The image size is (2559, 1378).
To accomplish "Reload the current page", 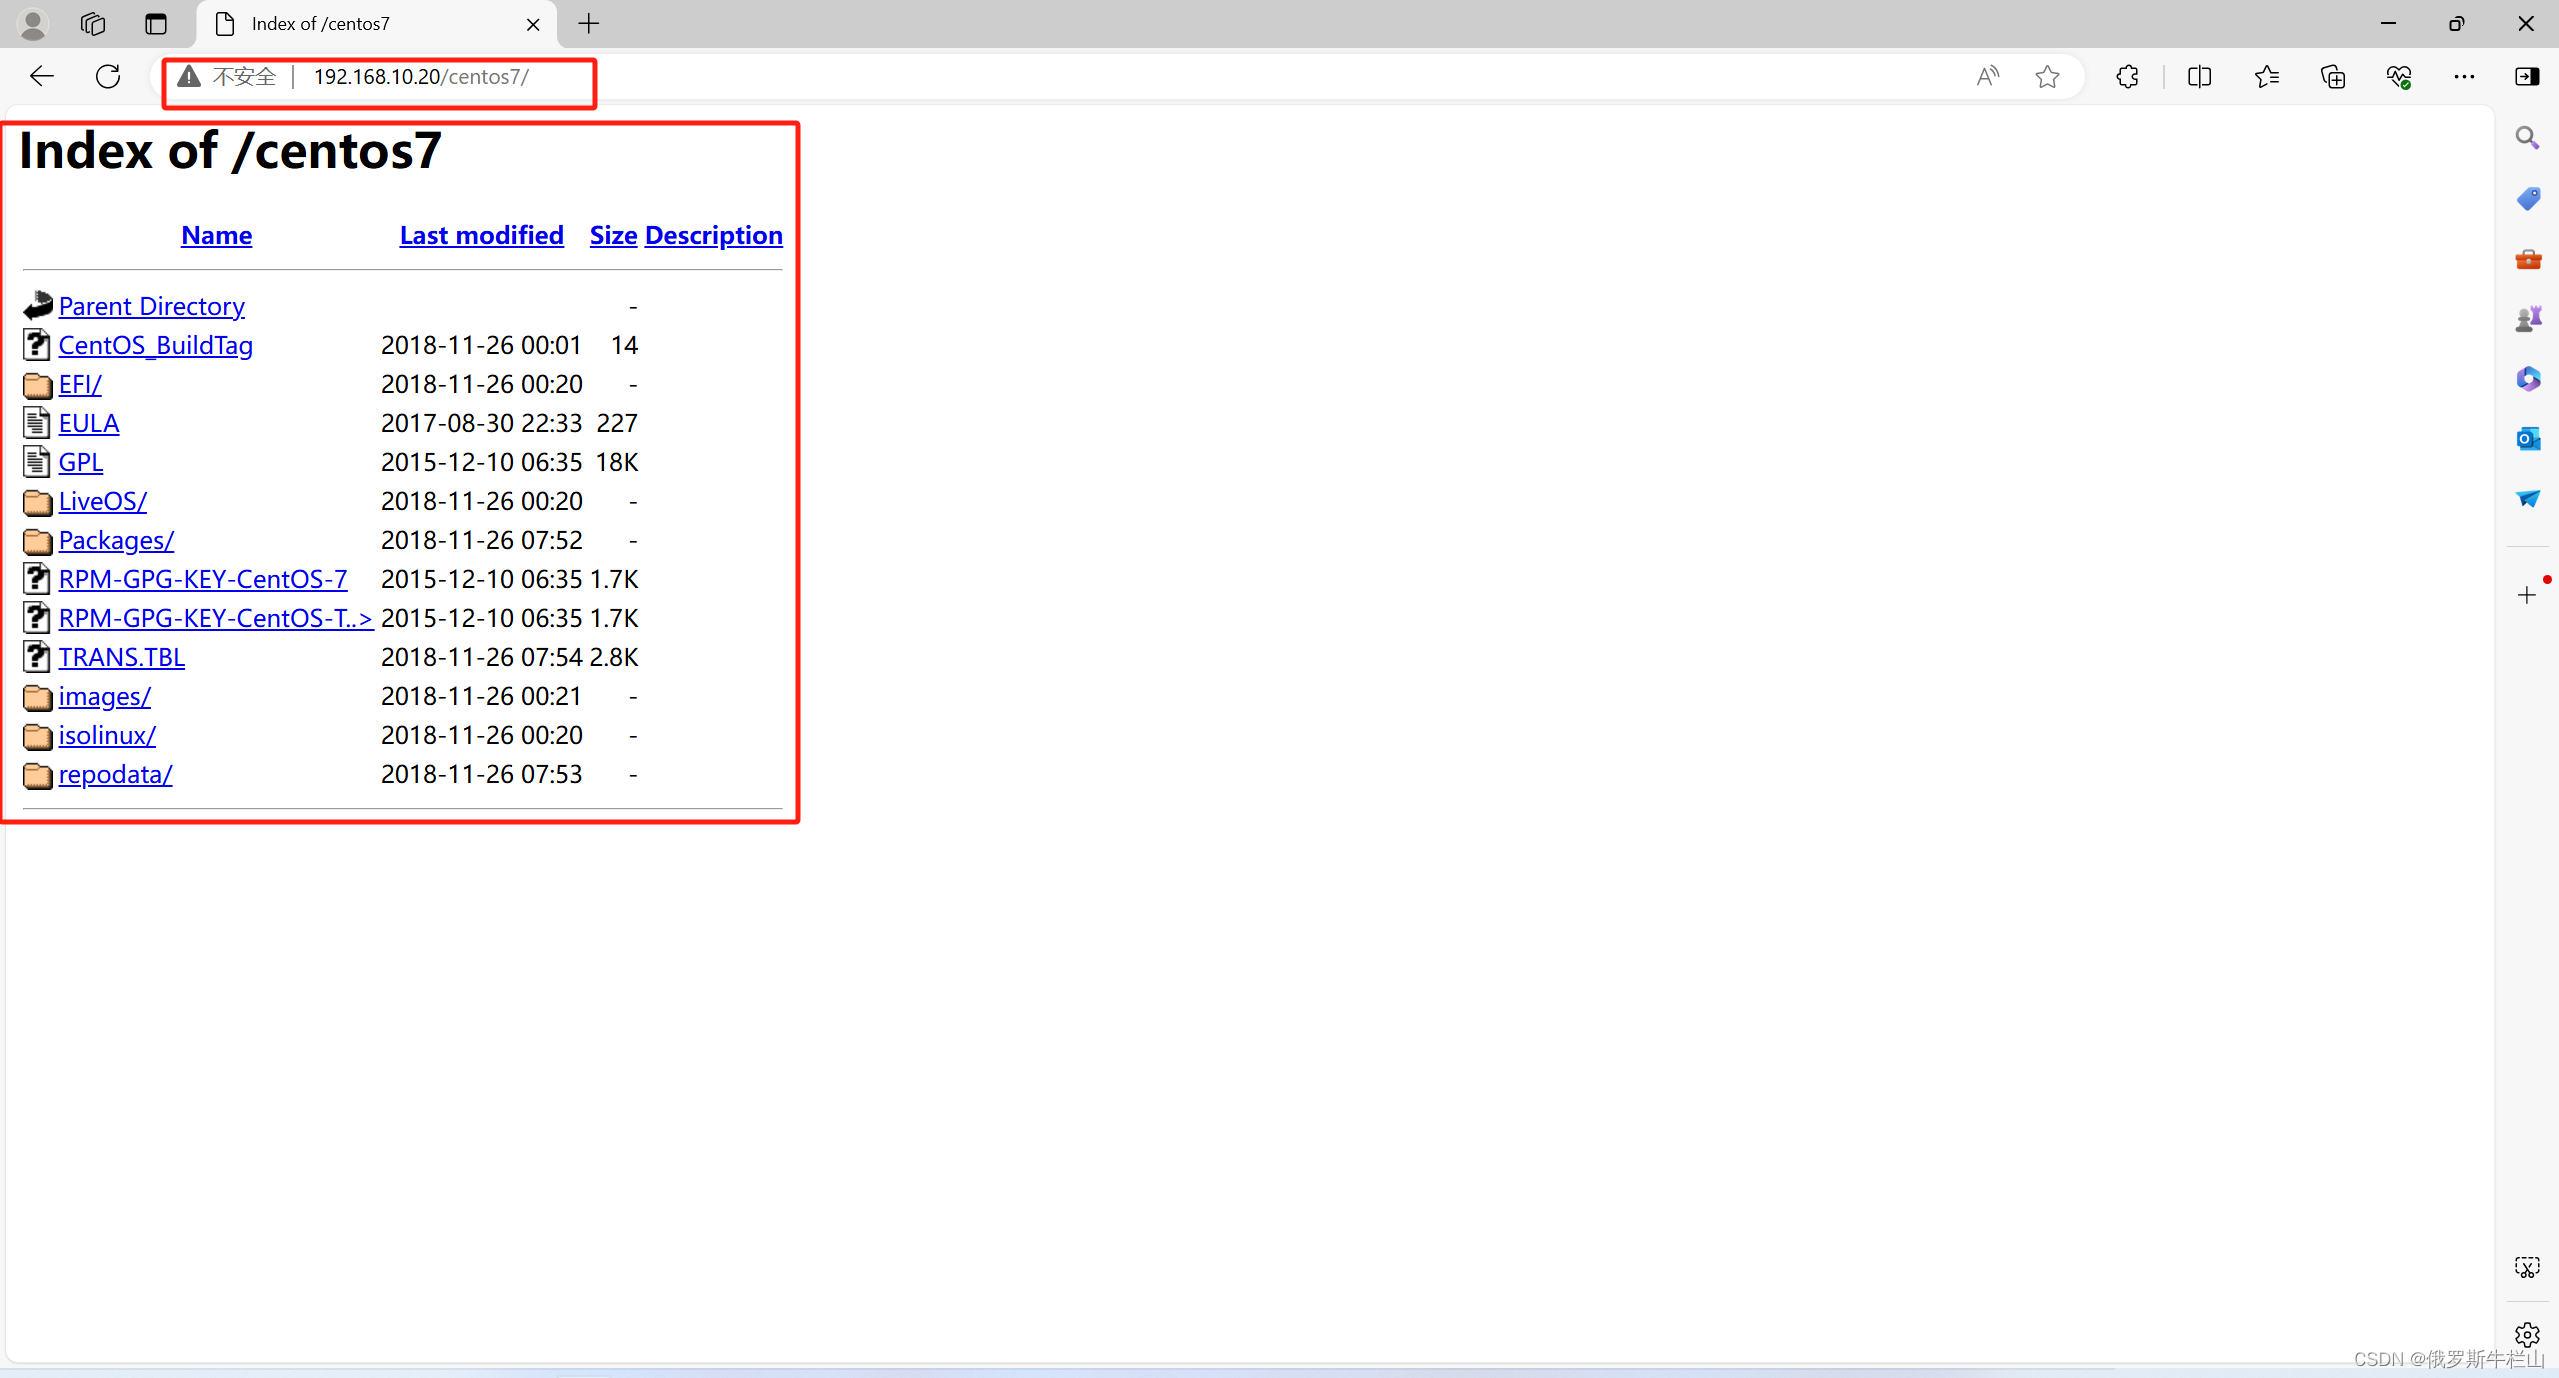I will [x=108, y=76].
